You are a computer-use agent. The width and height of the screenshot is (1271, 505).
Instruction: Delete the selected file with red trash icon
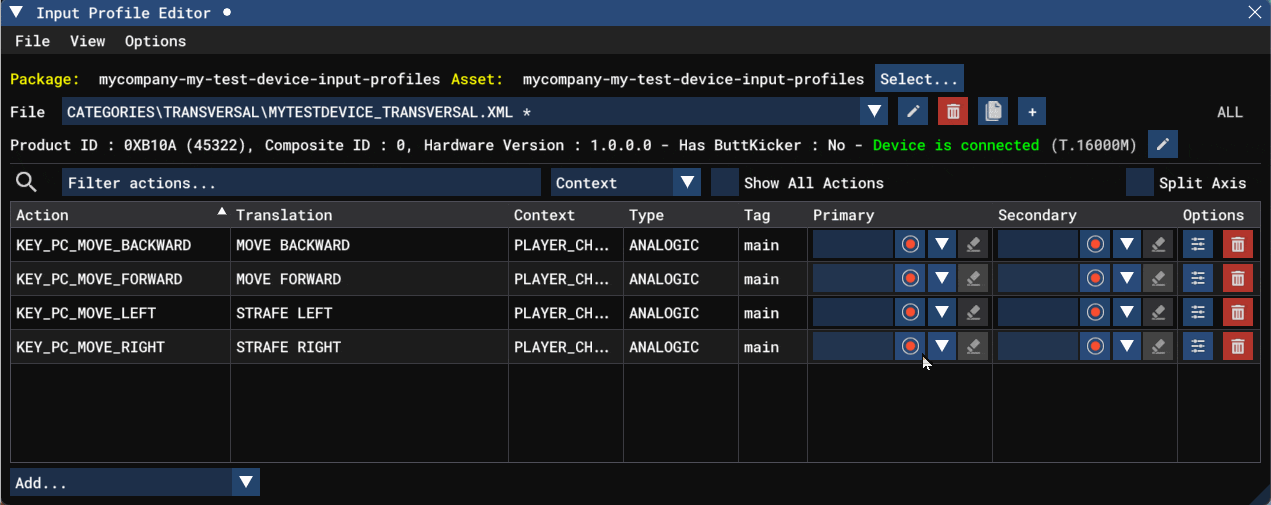tap(953, 111)
